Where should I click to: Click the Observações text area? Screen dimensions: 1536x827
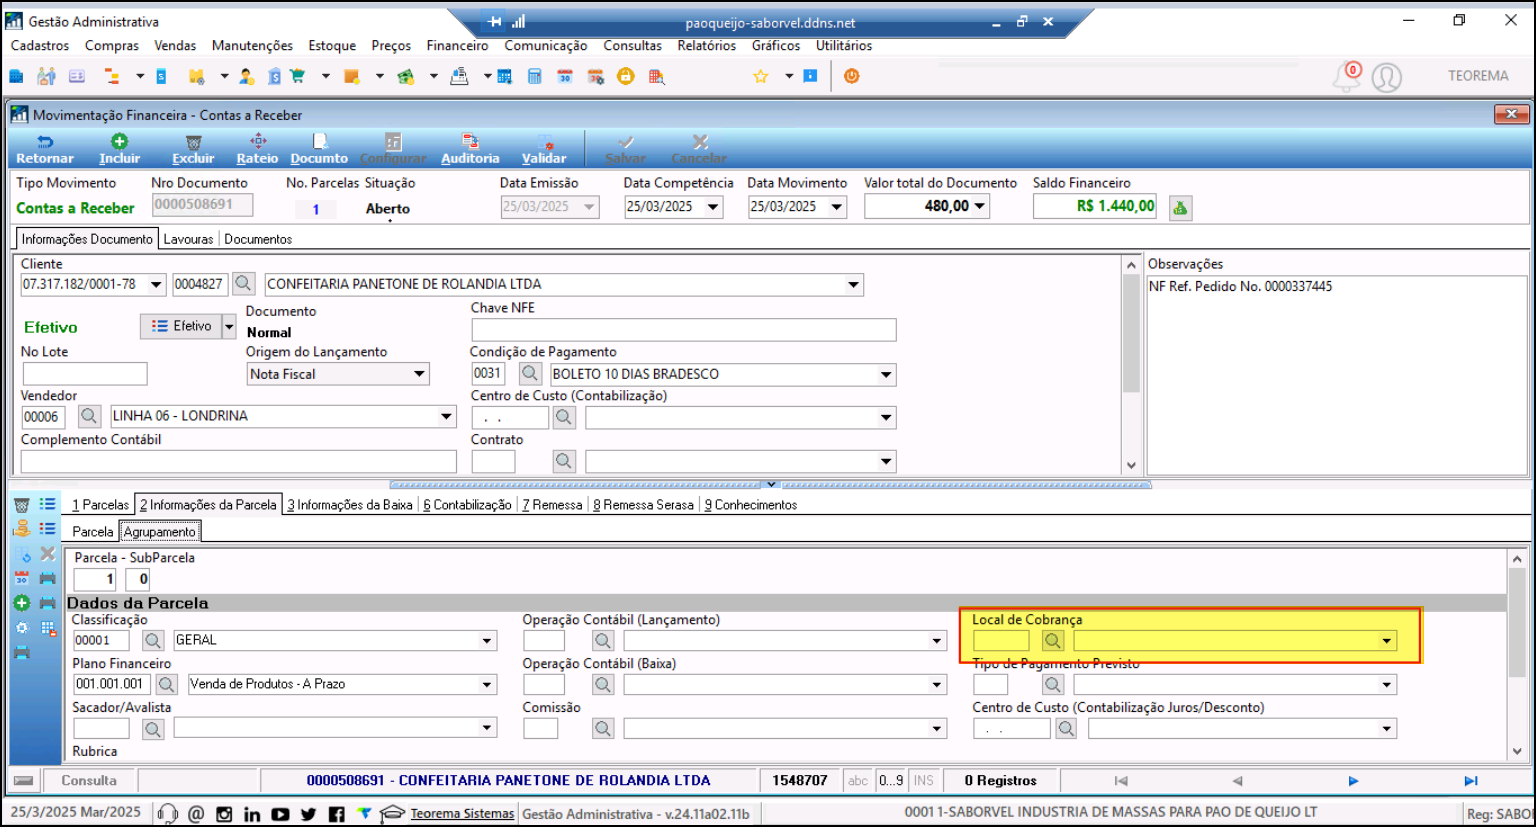click(1337, 375)
